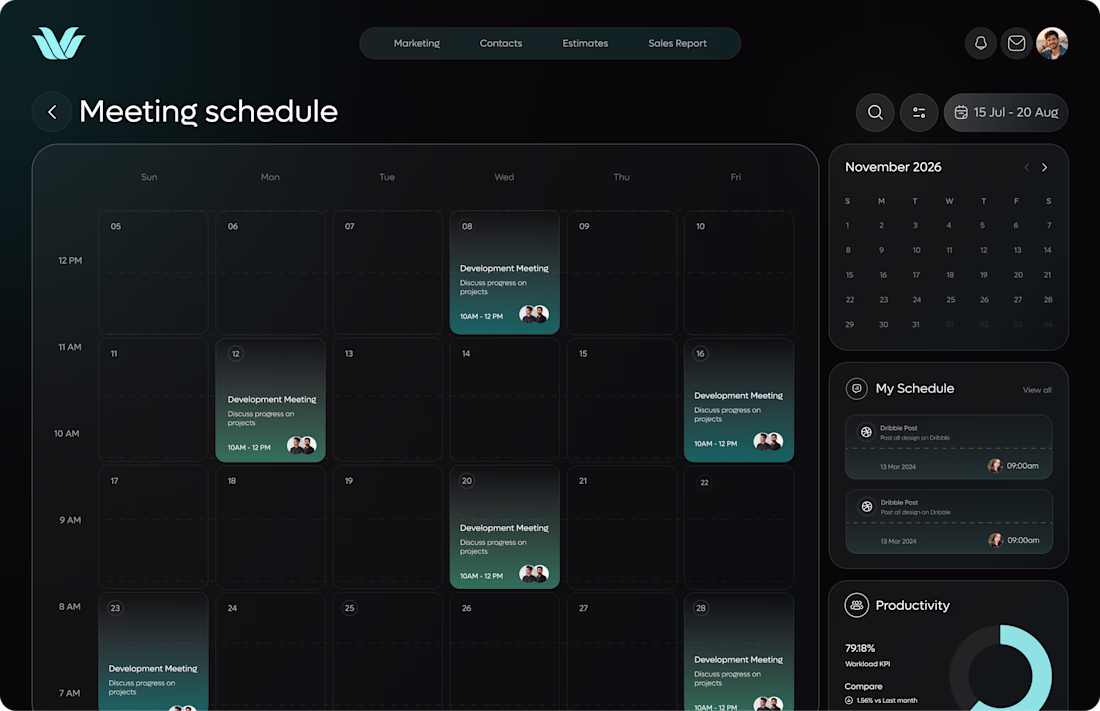Click View all in My Schedule

[x=1037, y=390]
